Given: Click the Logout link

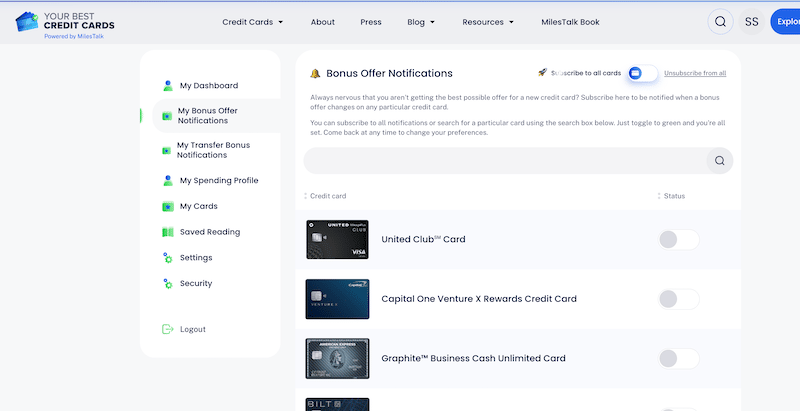Looking at the screenshot, I should [193, 329].
